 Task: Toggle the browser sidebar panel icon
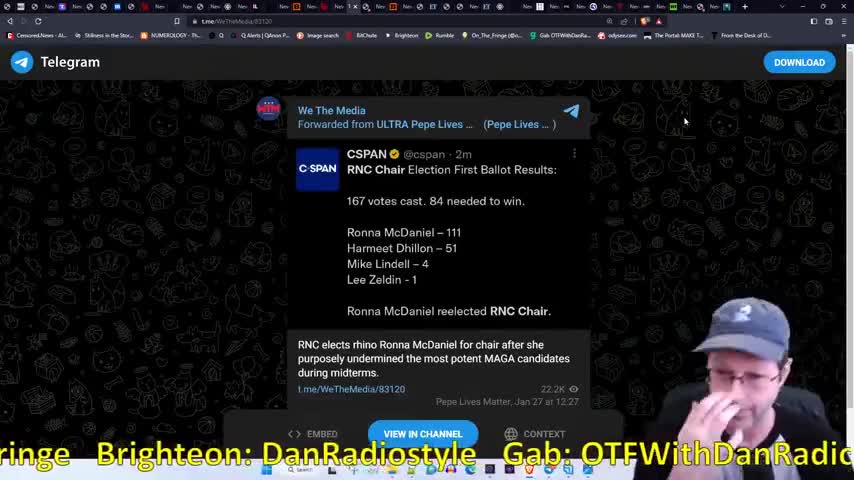click(814, 21)
